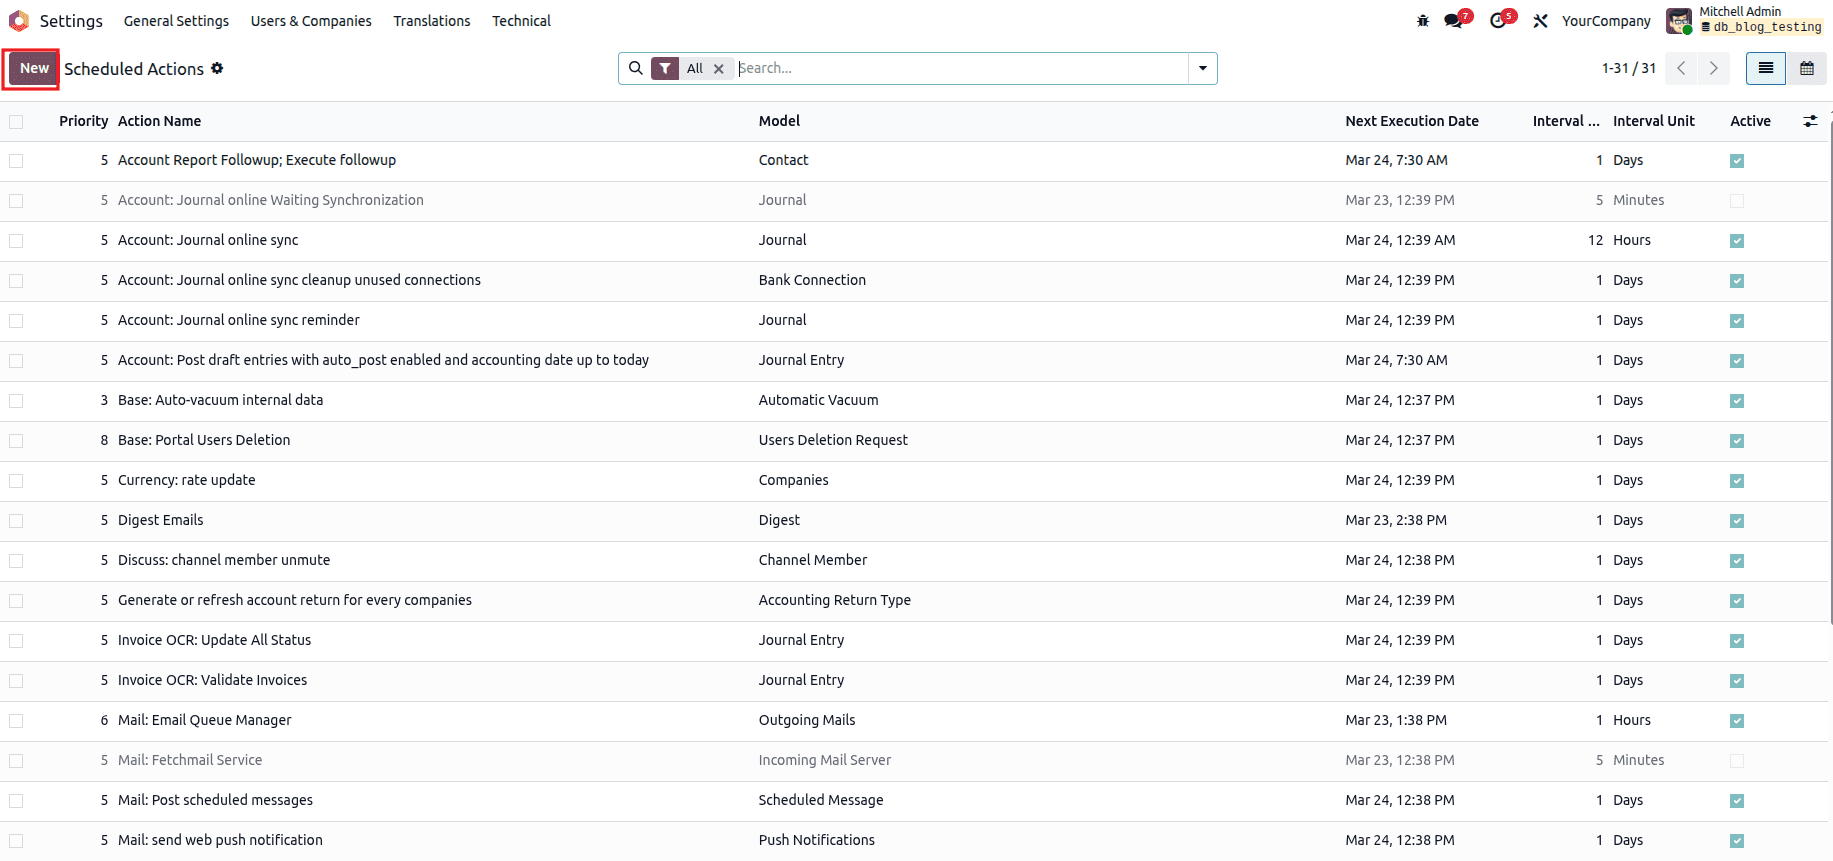Sort by the Model column header
This screenshot has width=1833, height=861.
(779, 121)
